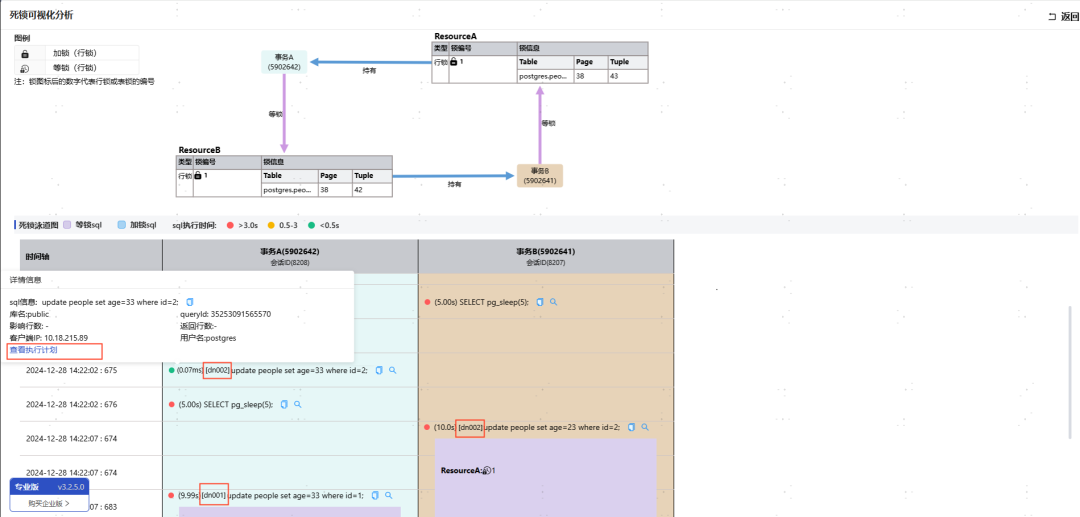
Task: Click the 等锁sql purple legend swatch
Action: click(67, 224)
